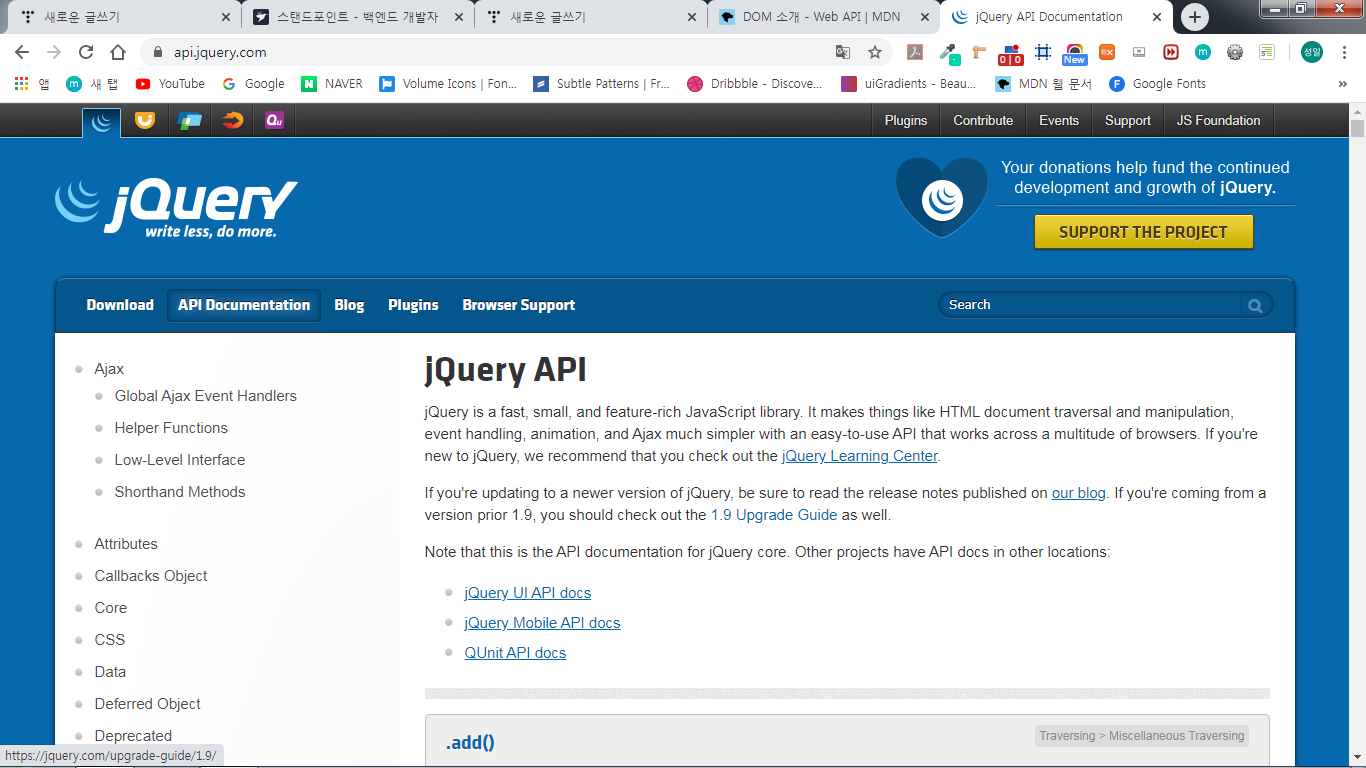Click the search magnifier icon
The width and height of the screenshot is (1366, 768).
click(x=1255, y=306)
